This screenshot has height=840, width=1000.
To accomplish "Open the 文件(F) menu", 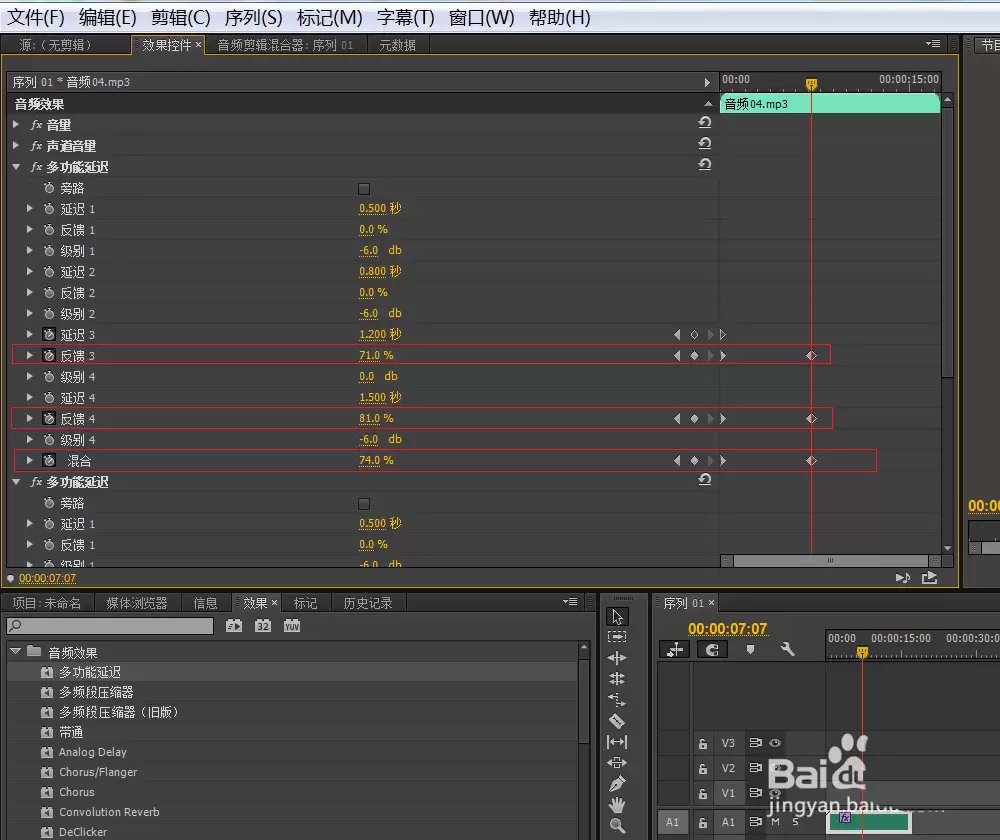I will [x=36, y=17].
